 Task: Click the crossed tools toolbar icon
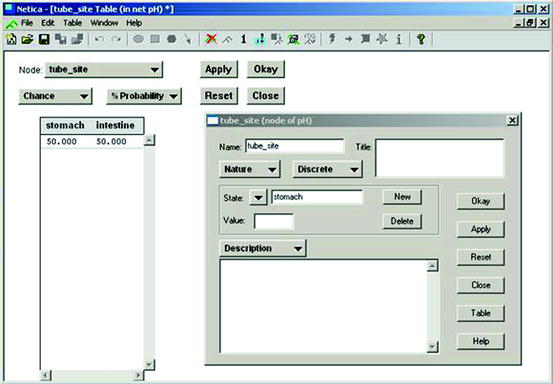click(x=310, y=39)
